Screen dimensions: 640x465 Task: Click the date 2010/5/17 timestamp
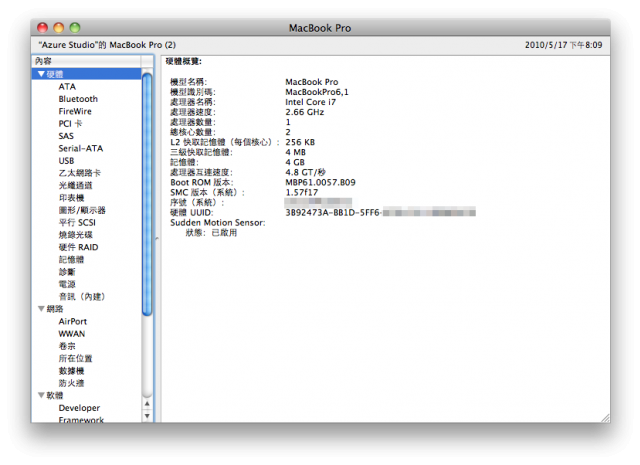(x=563, y=45)
